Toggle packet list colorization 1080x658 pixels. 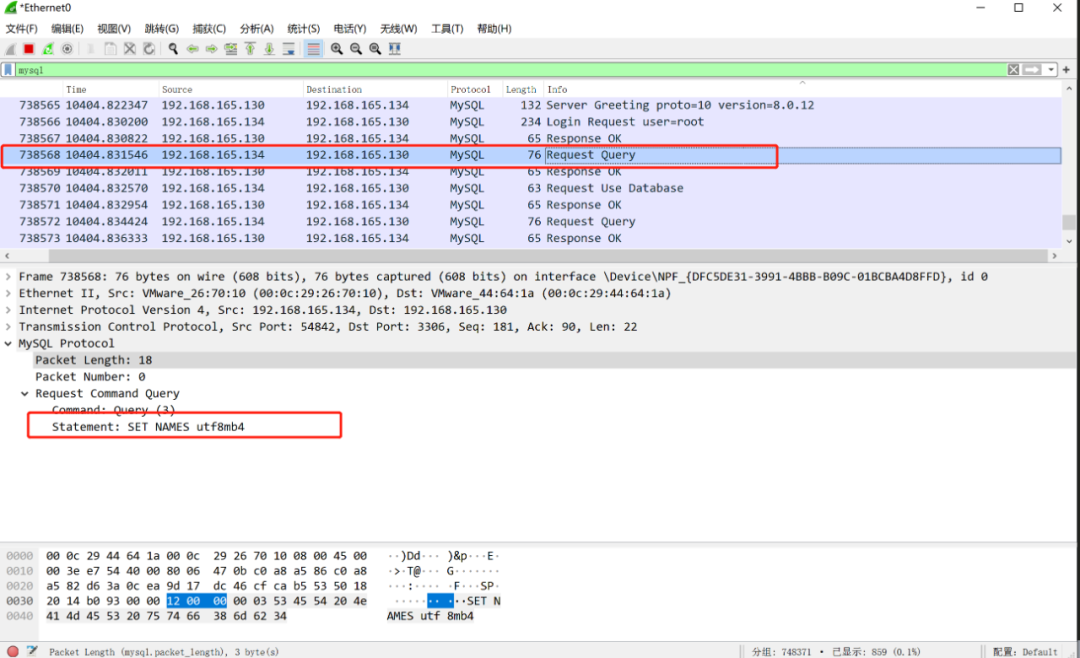pos(313,49)
